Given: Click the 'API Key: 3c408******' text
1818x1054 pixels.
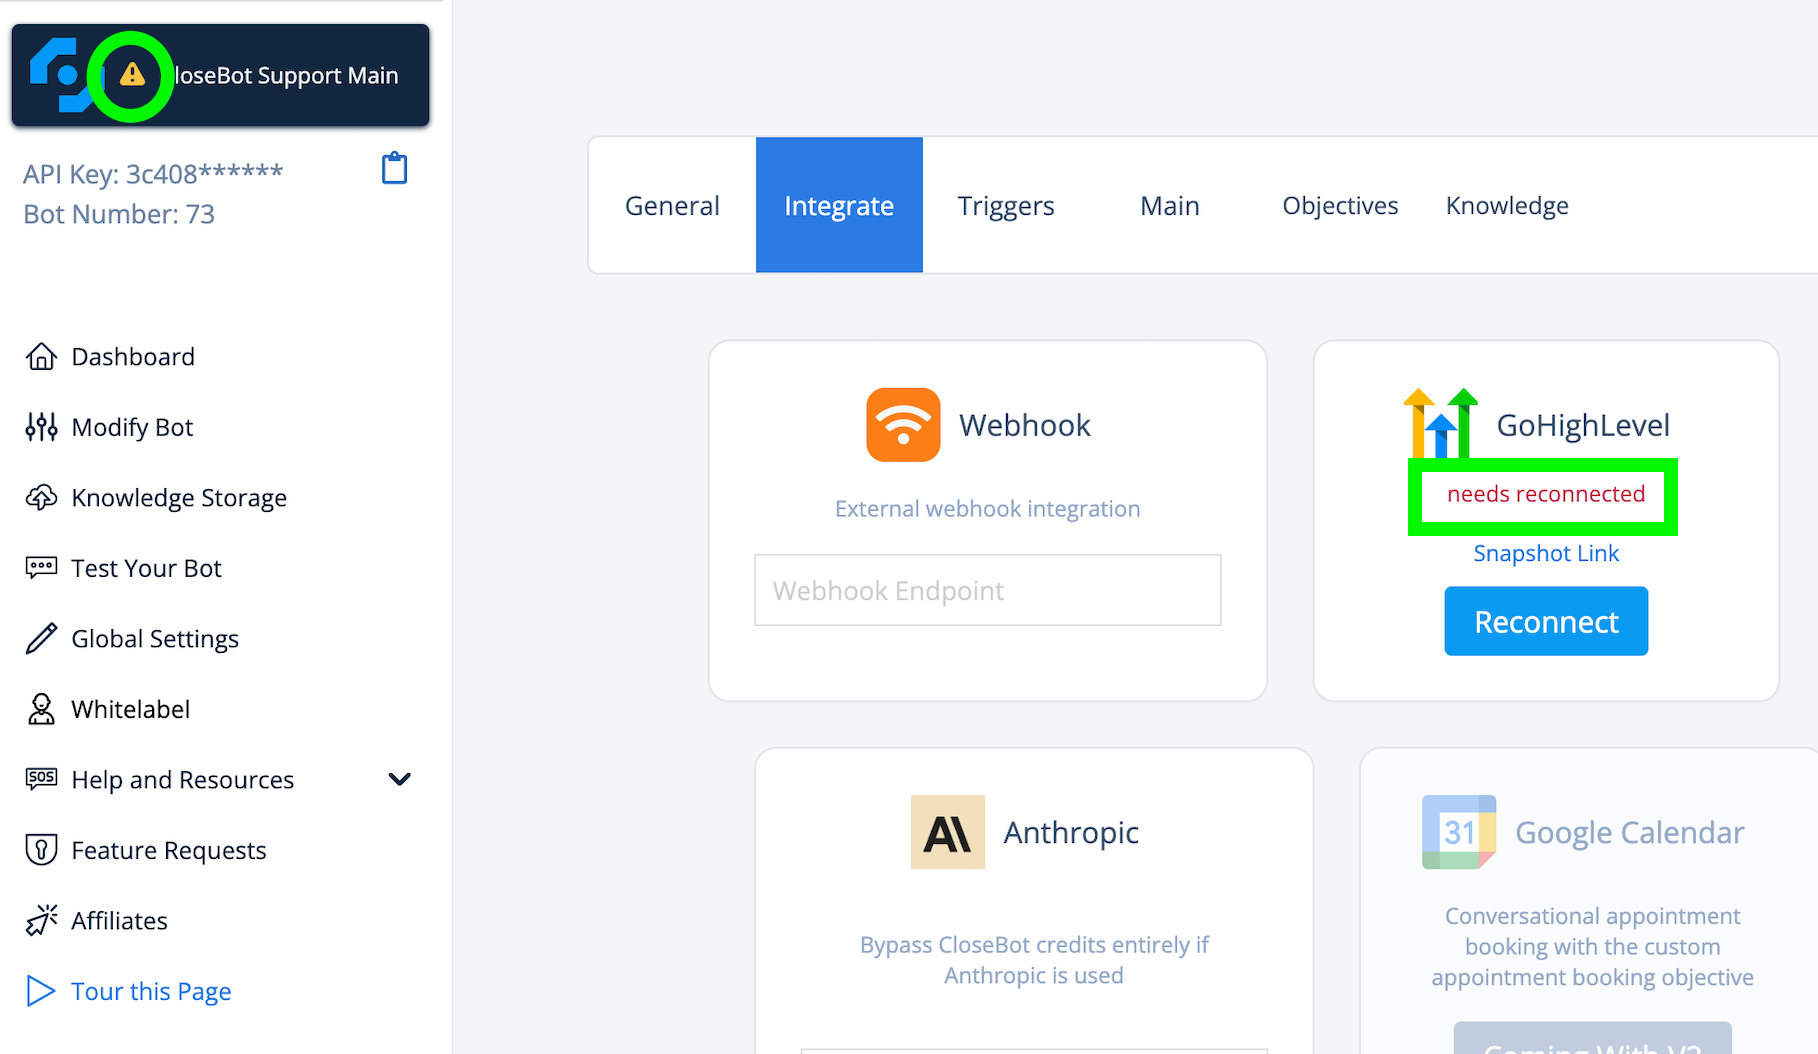Looking at the screenshot, I should click(153, 174).
